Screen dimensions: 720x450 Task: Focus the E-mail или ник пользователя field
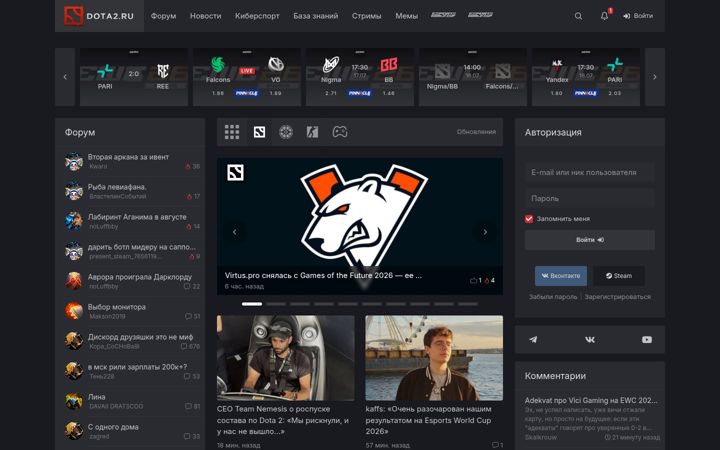pos(590,173)
